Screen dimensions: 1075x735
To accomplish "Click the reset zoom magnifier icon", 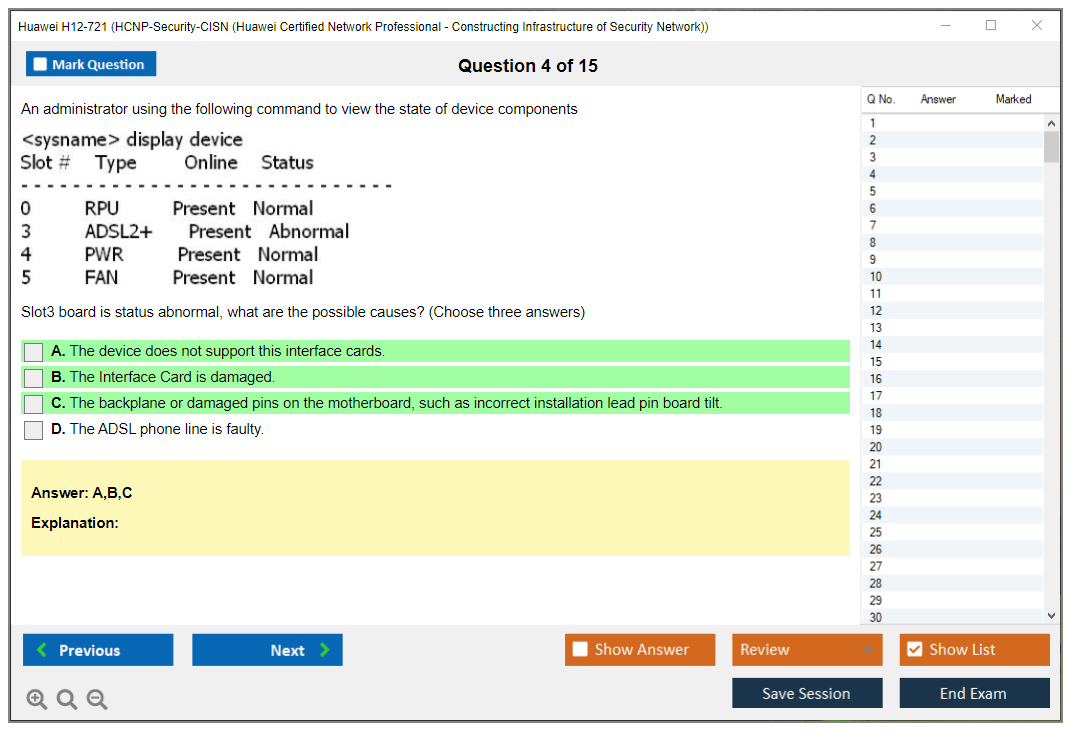I will tap(67, 700).
